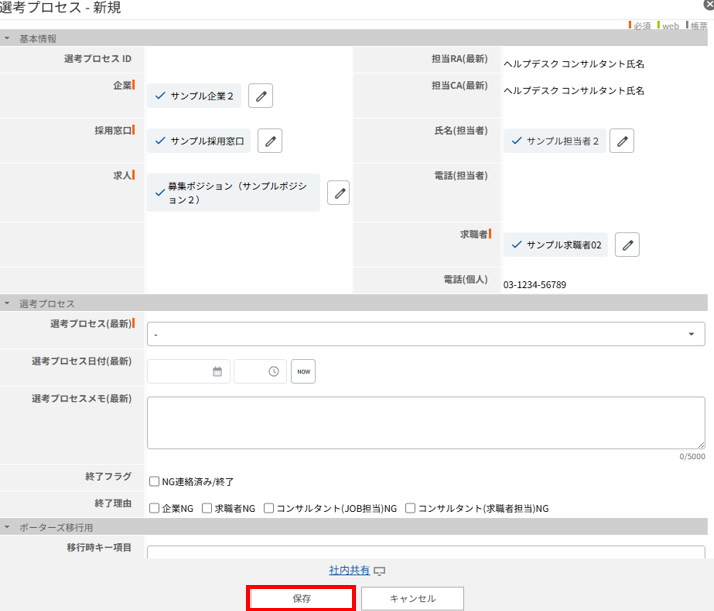Click the monitor icon beside 社内共有
The width and height of the screenshot is (714, 611).
point(380,571)
